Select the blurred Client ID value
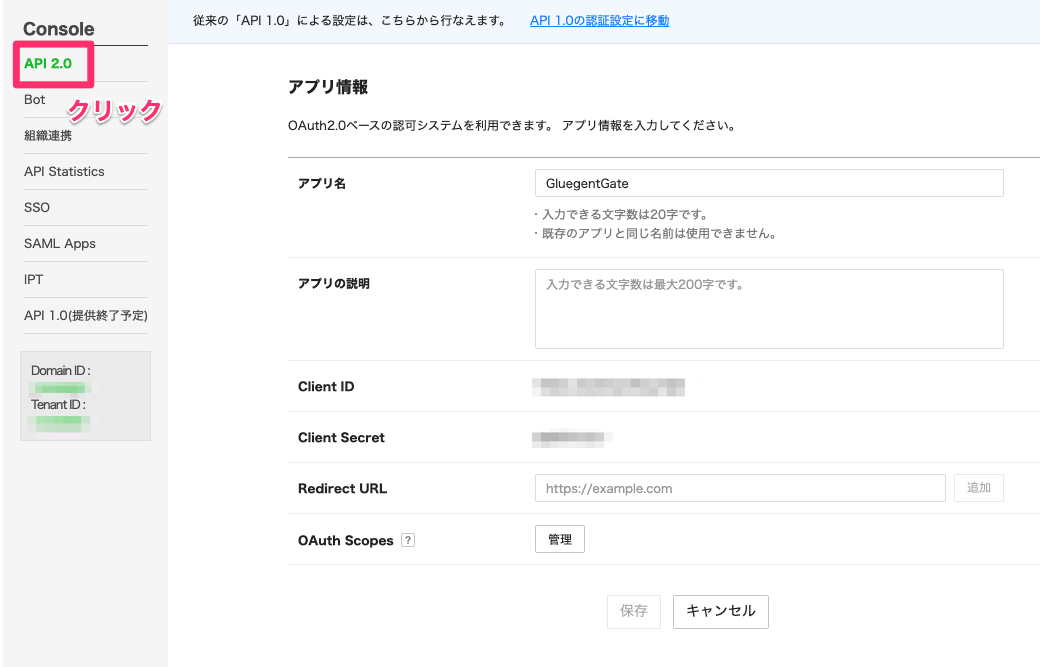1040x667 pixels. 608,387
